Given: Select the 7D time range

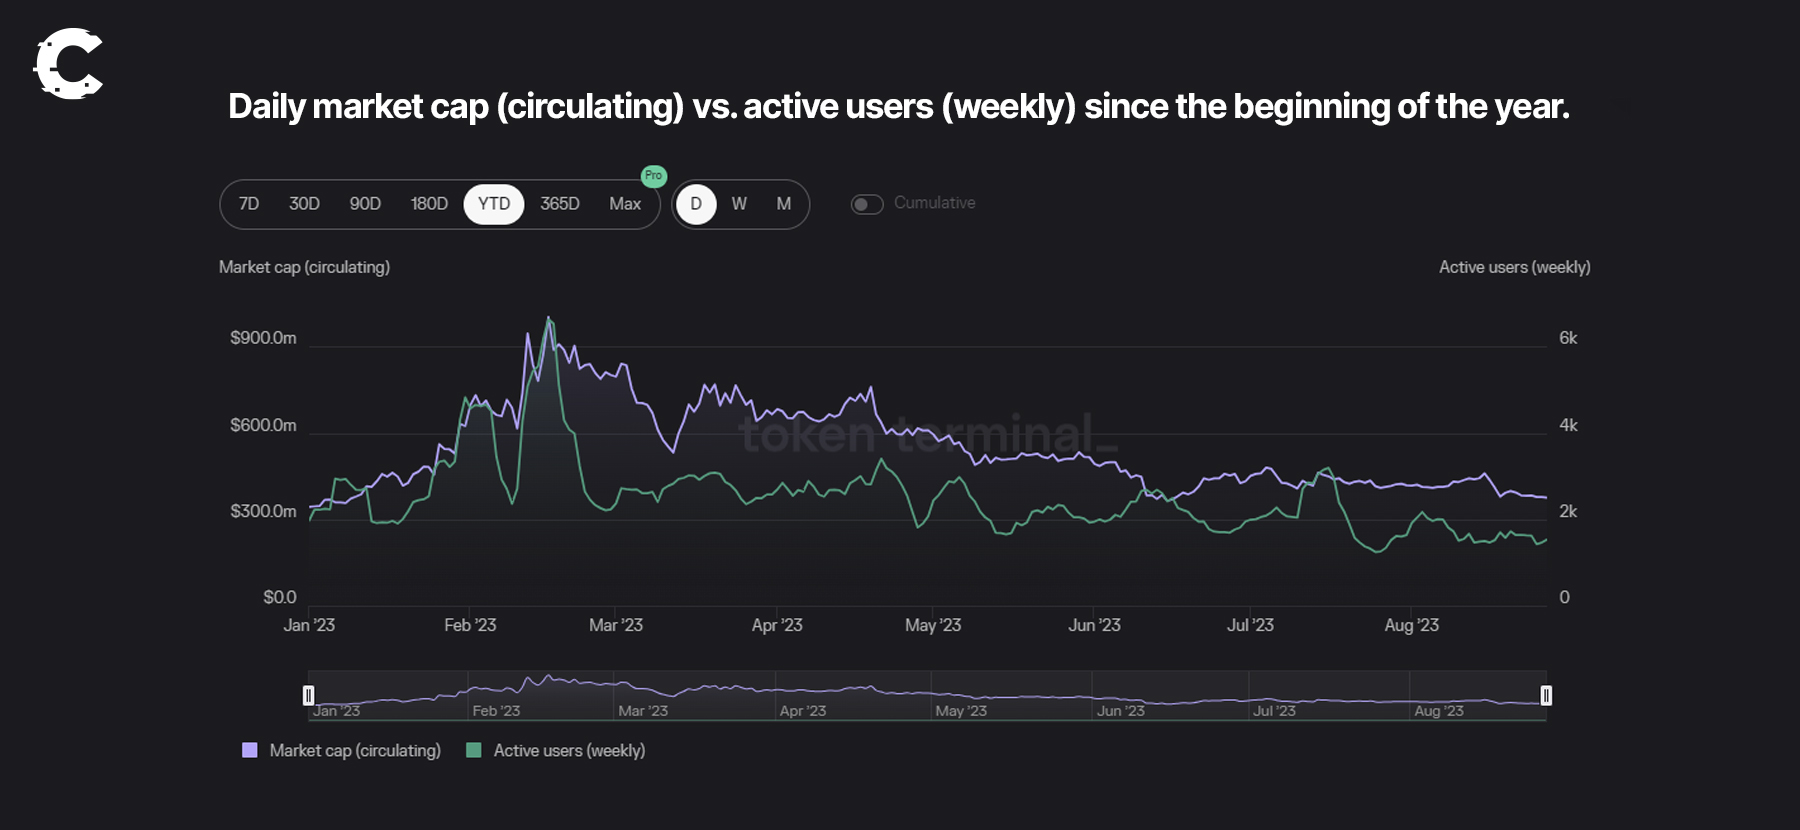Looking at the screenshot, I should pyautogui.click(x=249, y=204).
